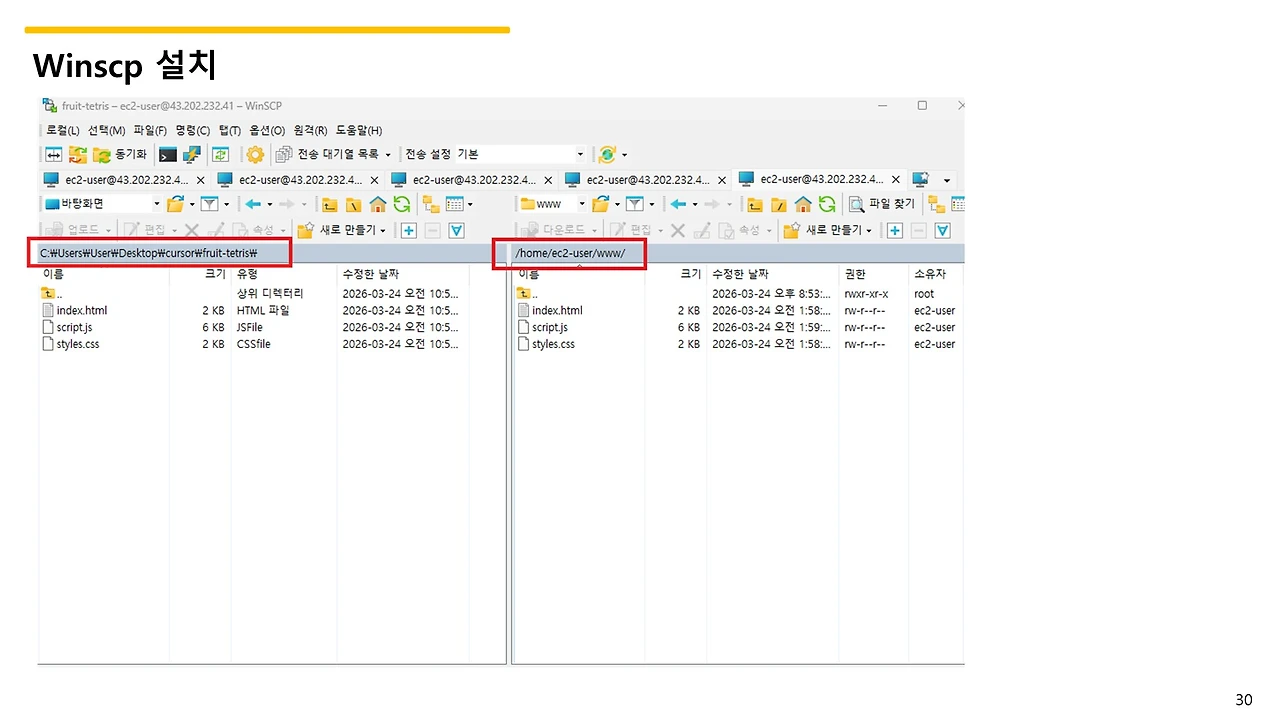1280x720 pixels.
Task: Click the local directory tree icon
Action: point(431,204)
